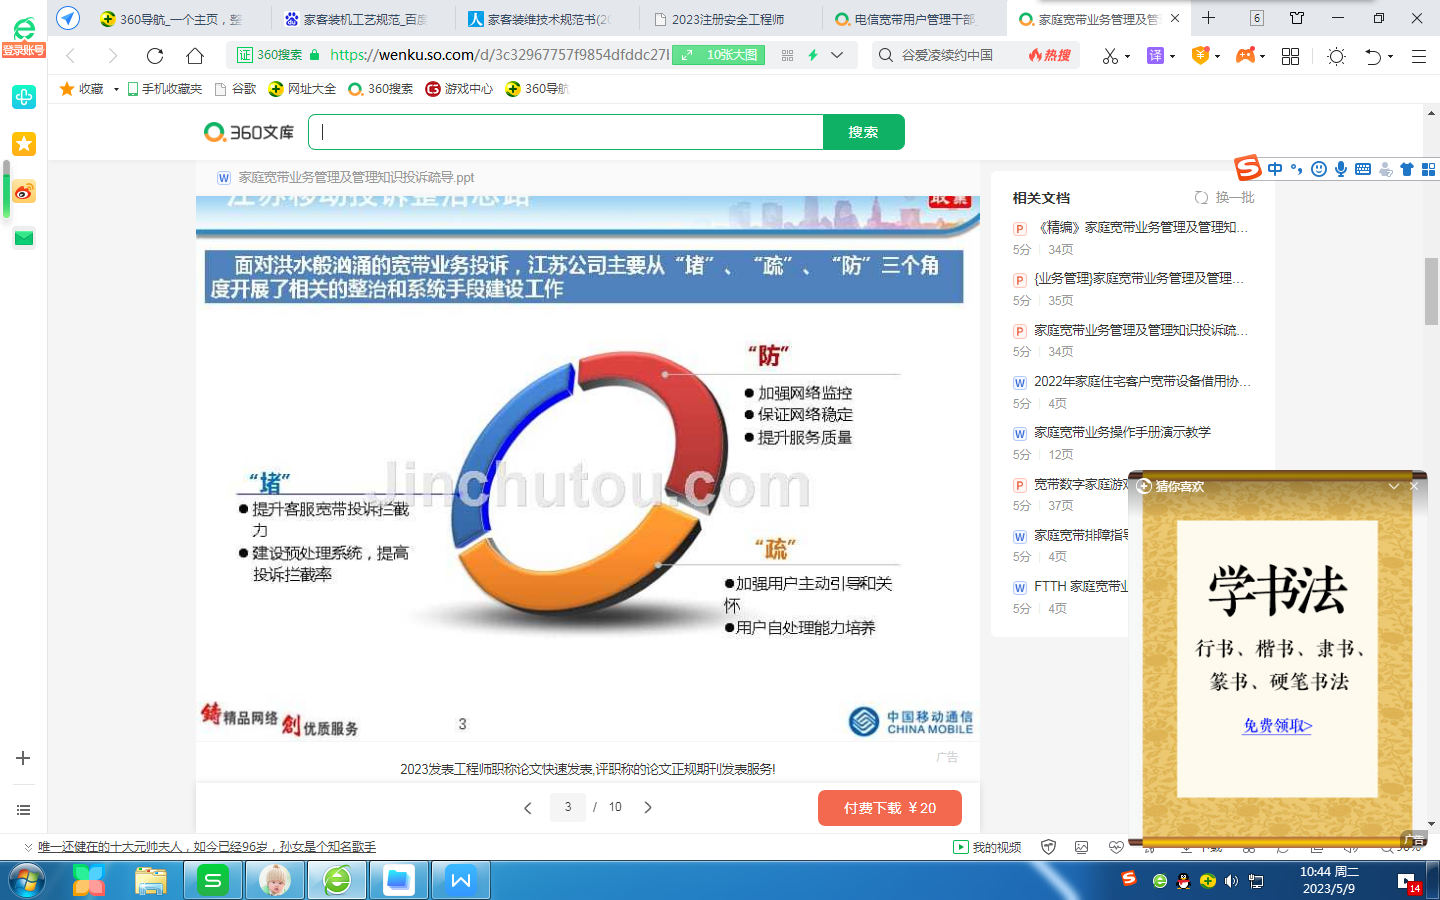Click the page number input showing 3
The image size is (1440, 900).
point(568,807)
